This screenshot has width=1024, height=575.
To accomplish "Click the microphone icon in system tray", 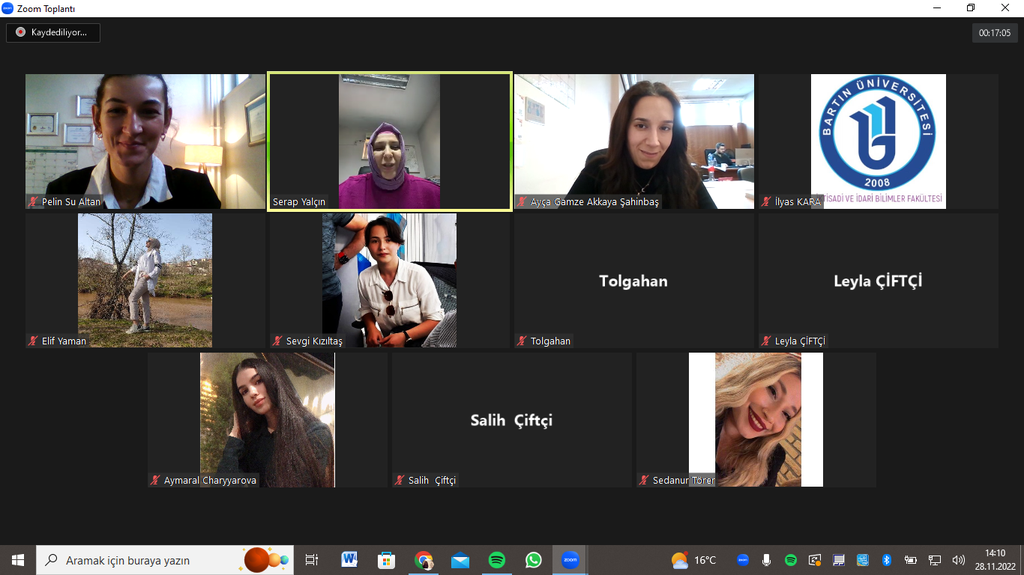I will 767,560.
